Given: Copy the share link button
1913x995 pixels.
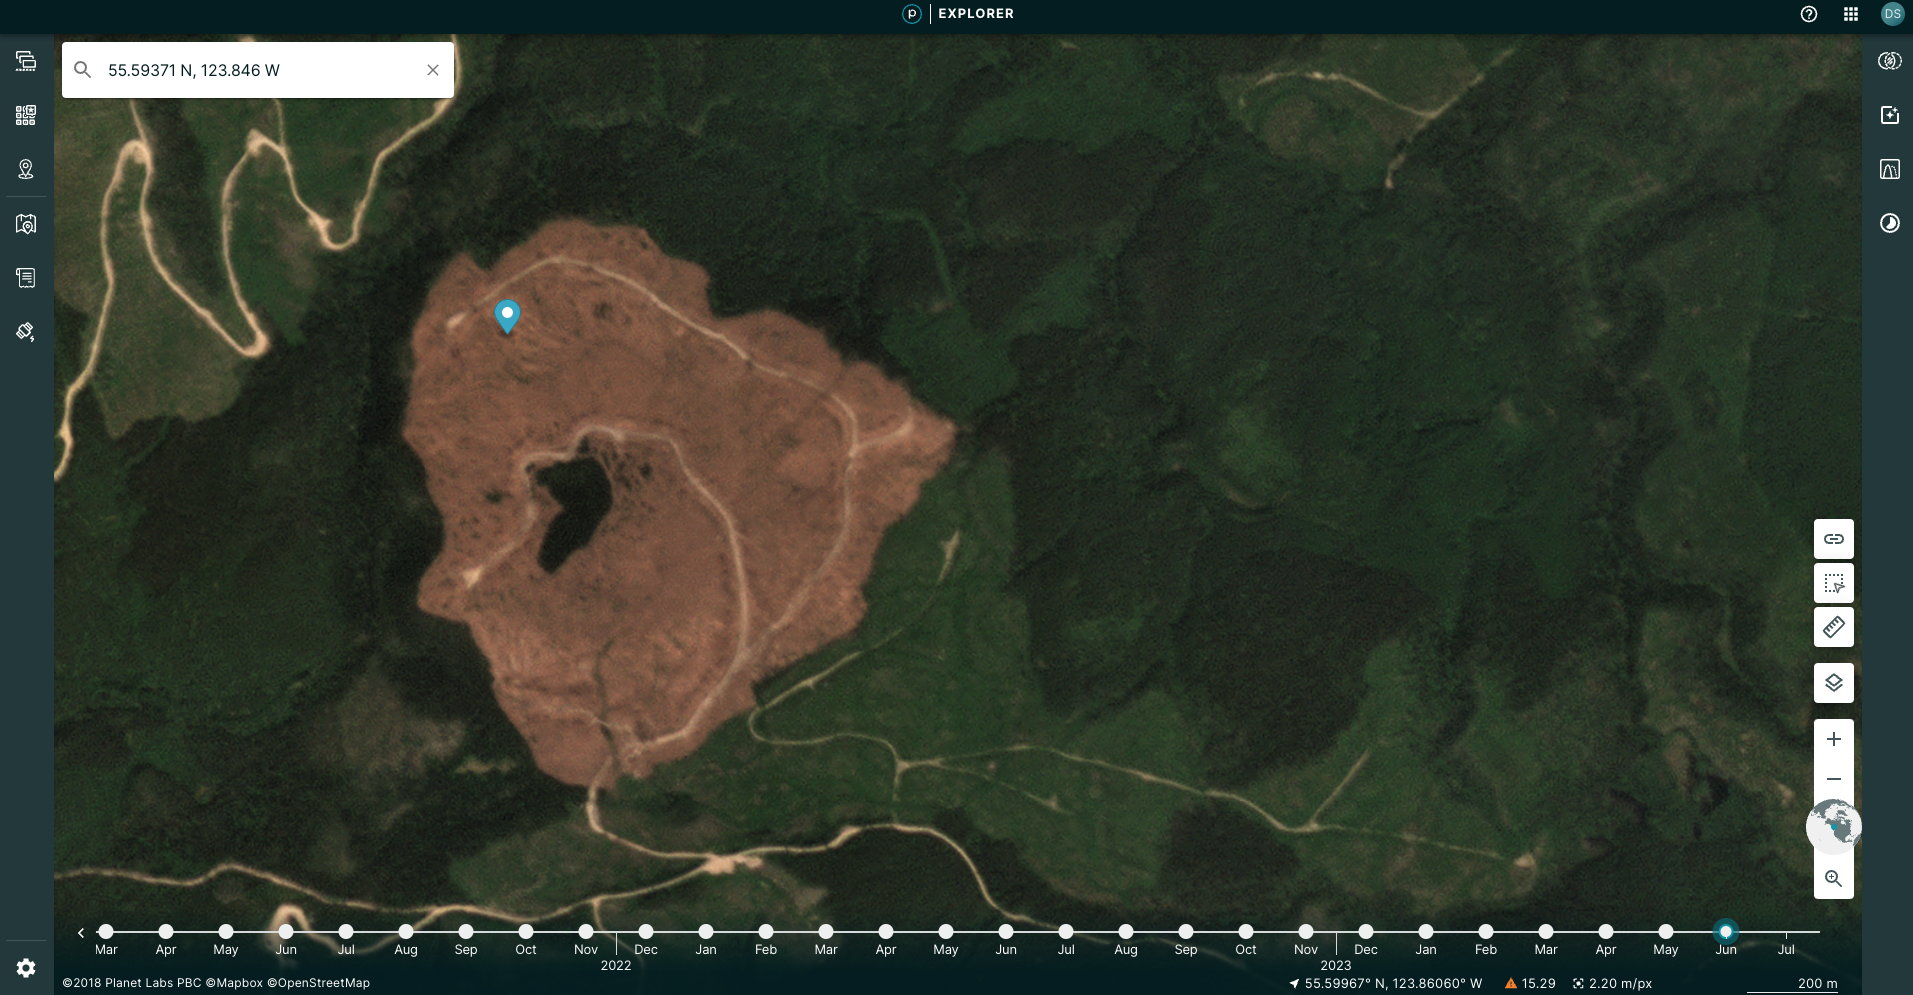Looking at the screenshot, I should [x=1834, y=539].
